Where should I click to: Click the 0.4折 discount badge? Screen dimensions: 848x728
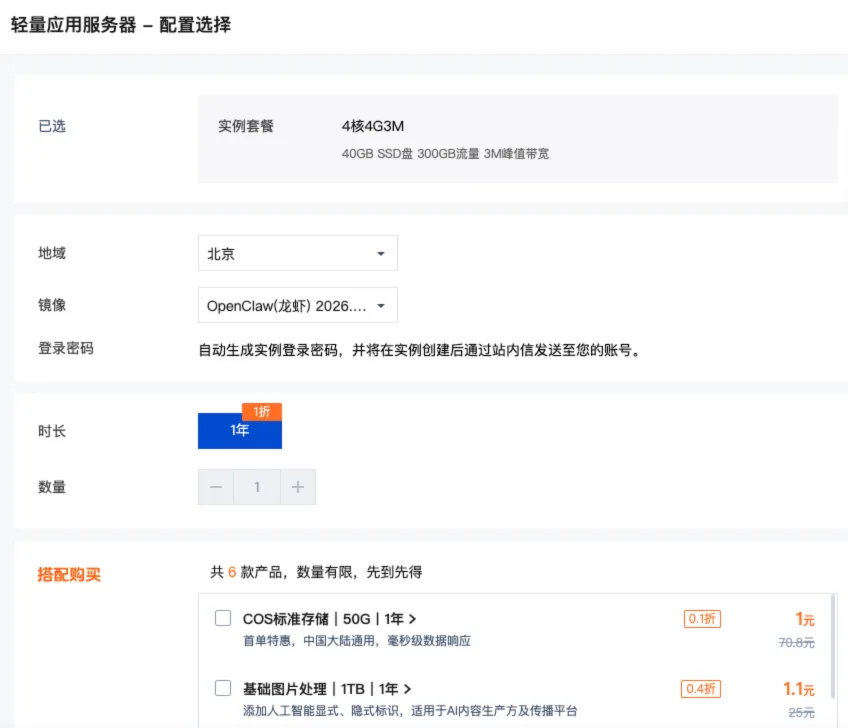pos(701,689)
